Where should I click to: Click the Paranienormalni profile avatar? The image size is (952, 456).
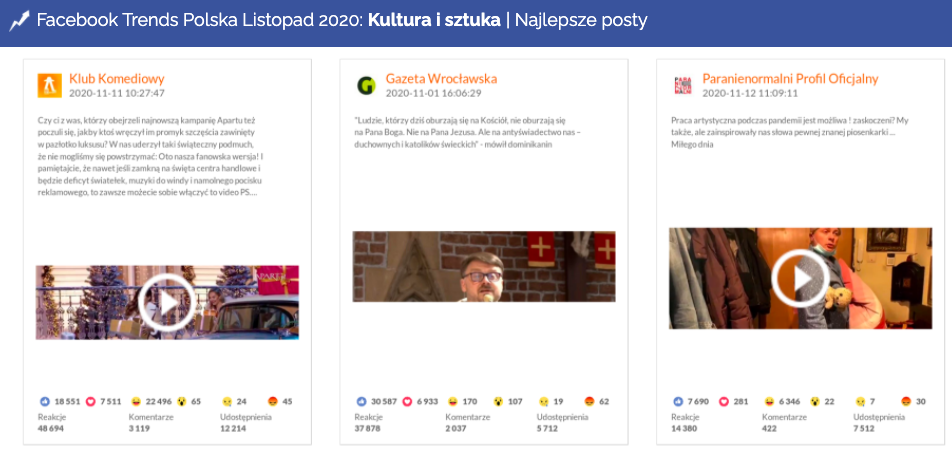[683, 85]
